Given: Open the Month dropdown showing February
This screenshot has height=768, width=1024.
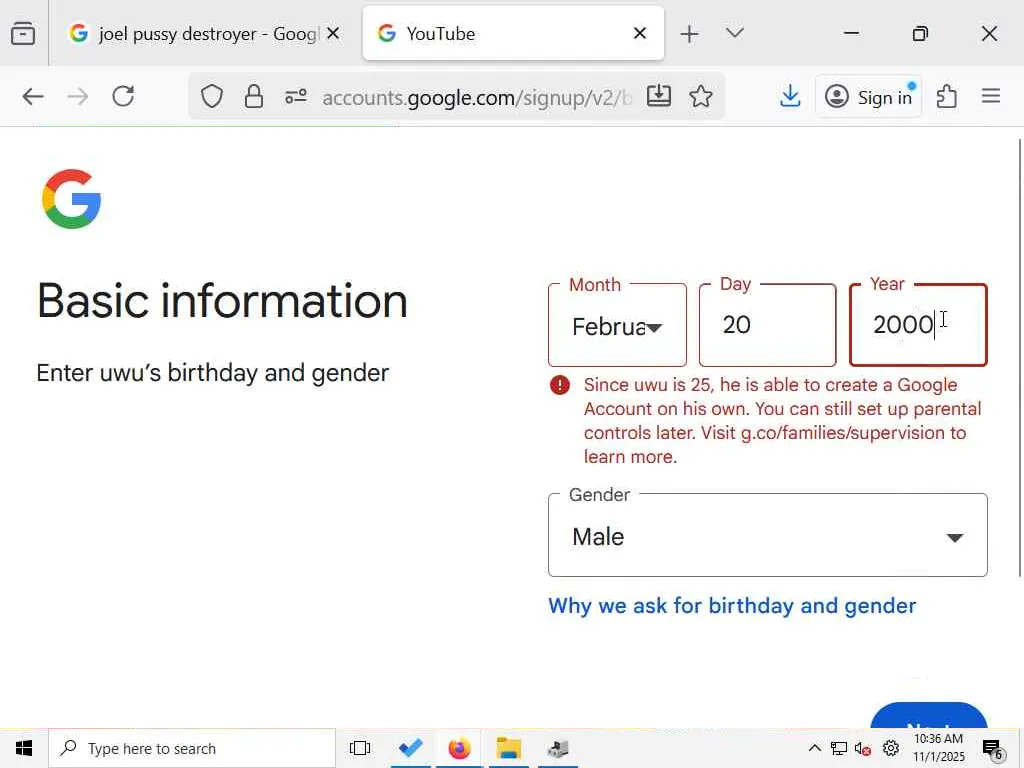Looking at the screenshot, I should coord(617,325).
